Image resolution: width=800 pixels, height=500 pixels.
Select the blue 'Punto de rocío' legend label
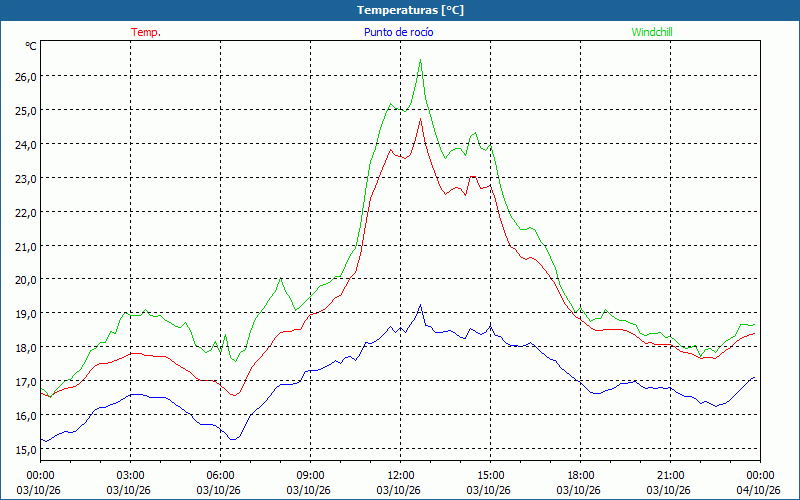398,32
